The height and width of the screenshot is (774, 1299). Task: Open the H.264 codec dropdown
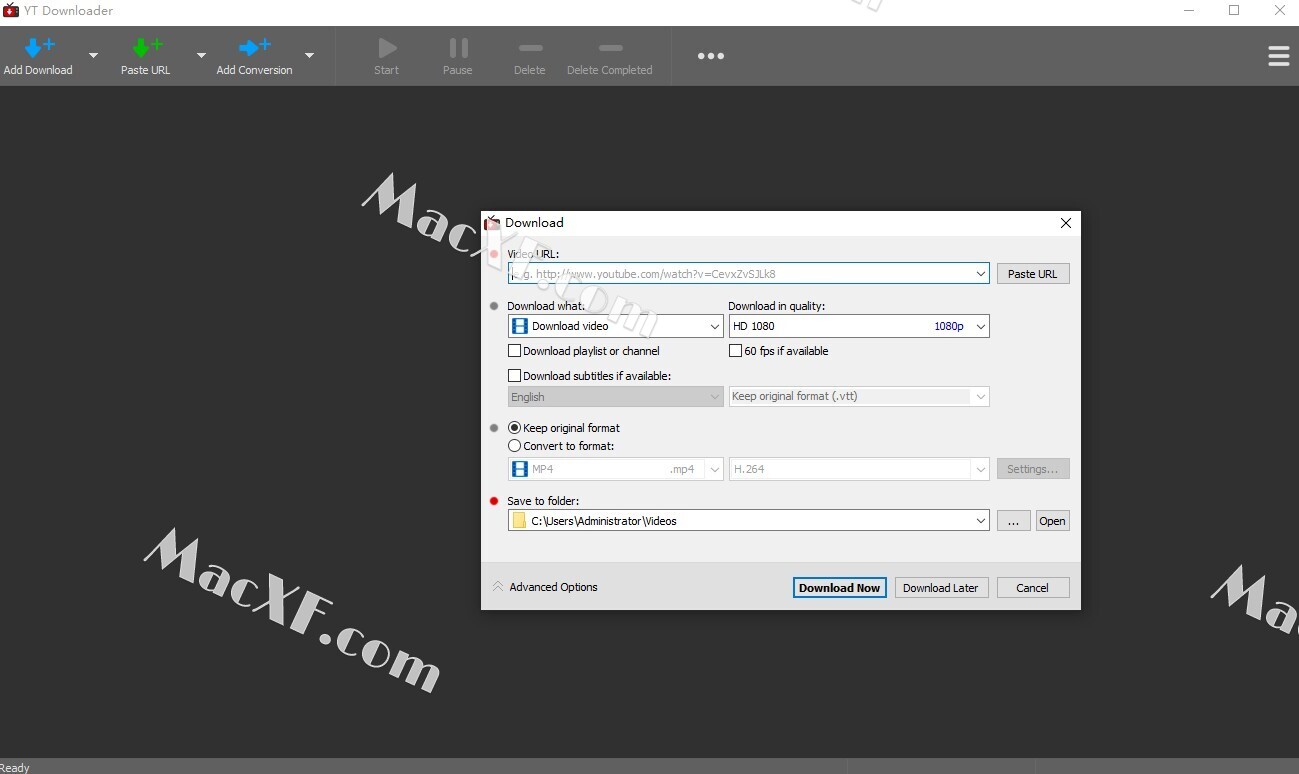pos(859,469)
